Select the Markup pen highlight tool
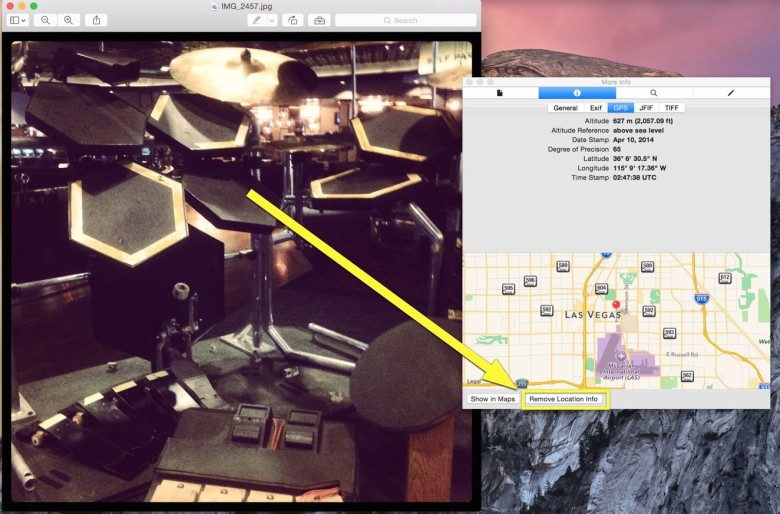This screenshot has width=780, height=514. point(257,20)
